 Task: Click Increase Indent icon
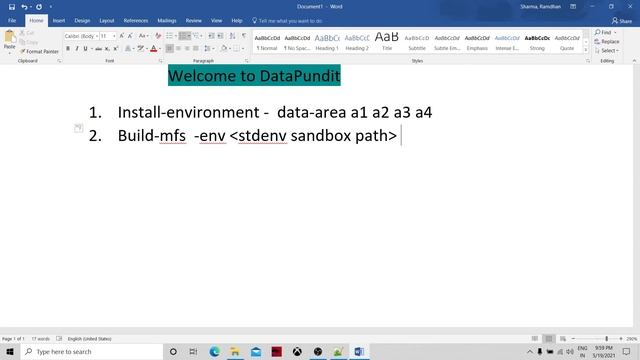coord(220,36)
